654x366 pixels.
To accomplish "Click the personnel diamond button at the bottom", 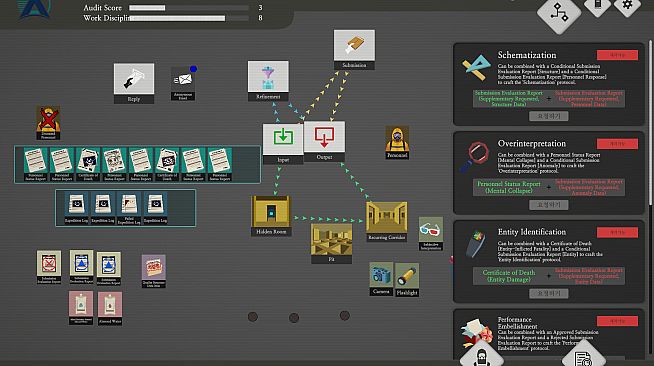I will 482,354.
